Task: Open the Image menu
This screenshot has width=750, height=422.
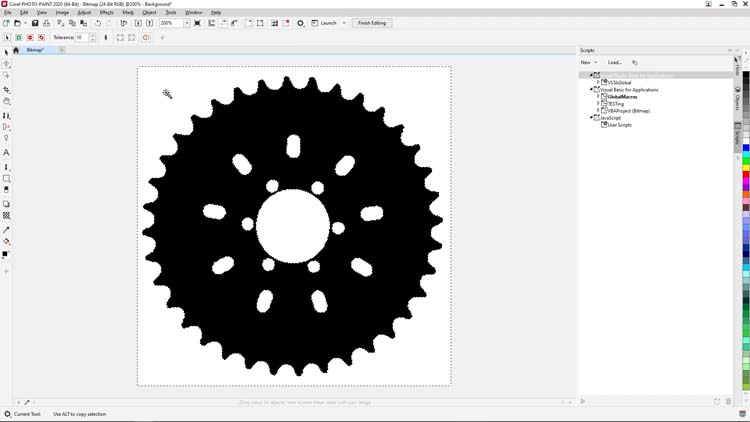Action: 62,12
